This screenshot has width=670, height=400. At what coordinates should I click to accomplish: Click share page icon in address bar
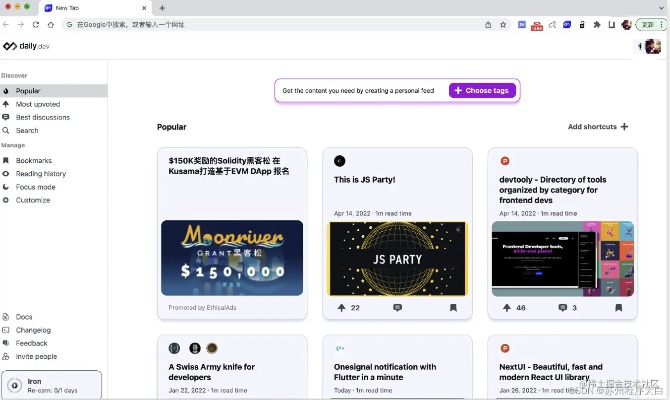[x=488, y=25]
